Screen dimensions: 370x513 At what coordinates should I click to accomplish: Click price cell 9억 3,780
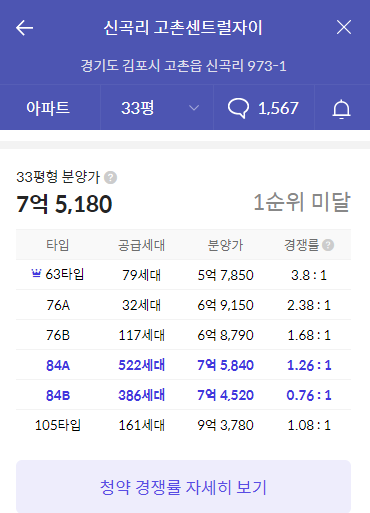point(225,425)
